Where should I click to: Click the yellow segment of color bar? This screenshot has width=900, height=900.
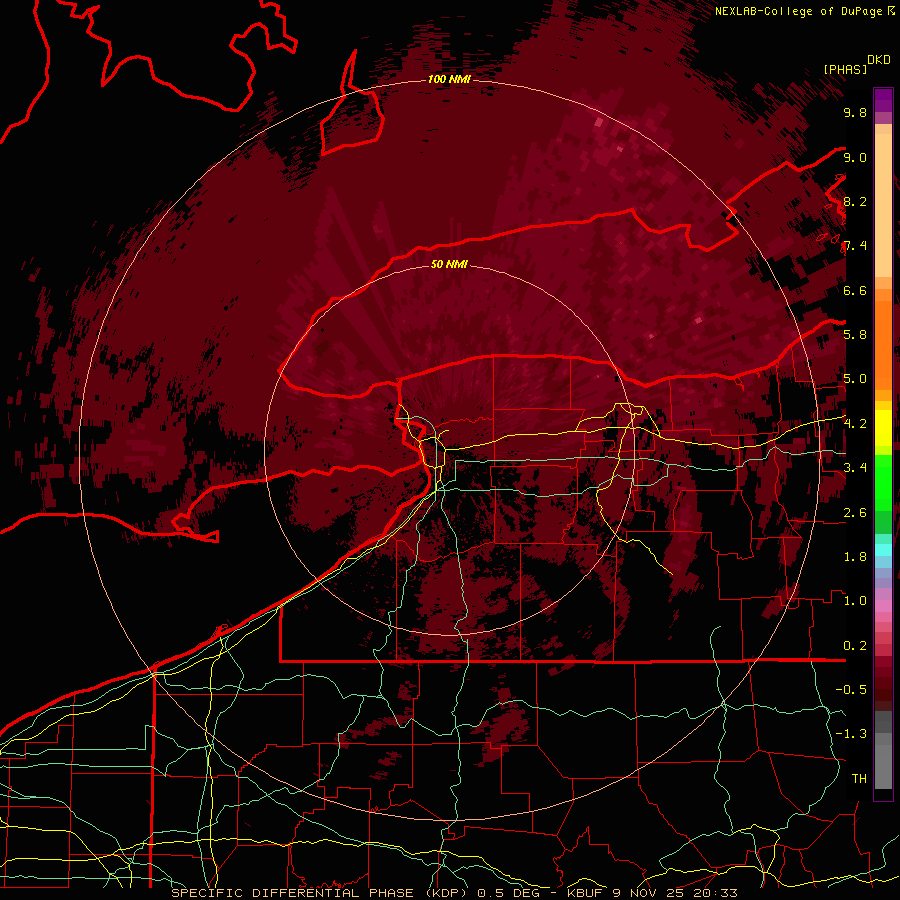[x=883, y=428]
